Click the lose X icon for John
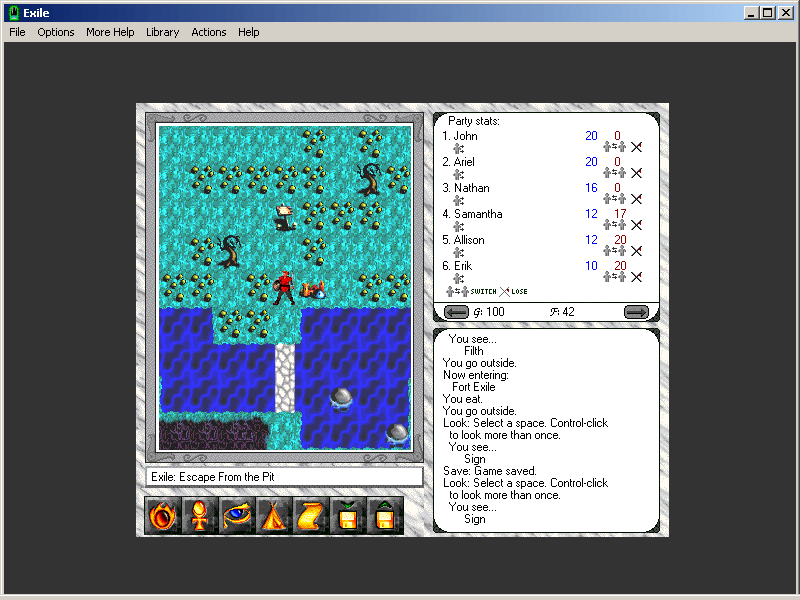This screenshot has height=600, width=800. (636, 147)
